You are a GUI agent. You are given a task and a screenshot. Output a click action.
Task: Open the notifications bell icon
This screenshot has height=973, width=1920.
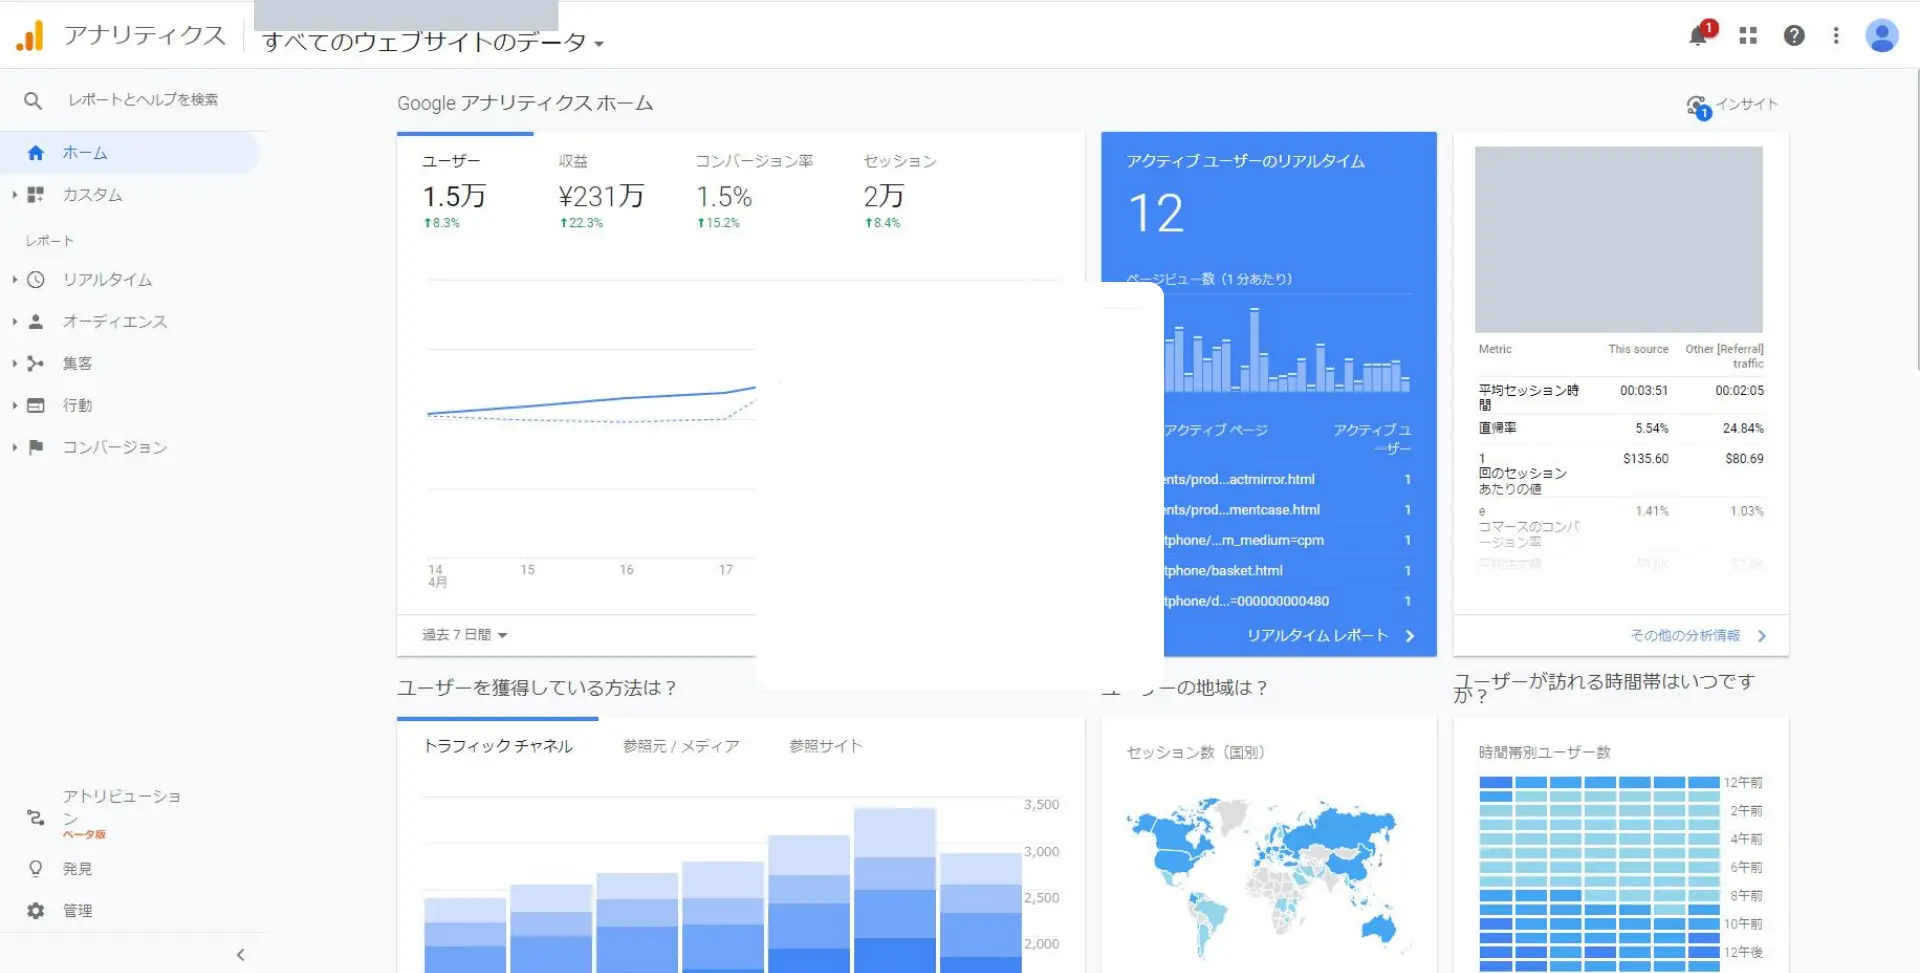pos(1698,35)
